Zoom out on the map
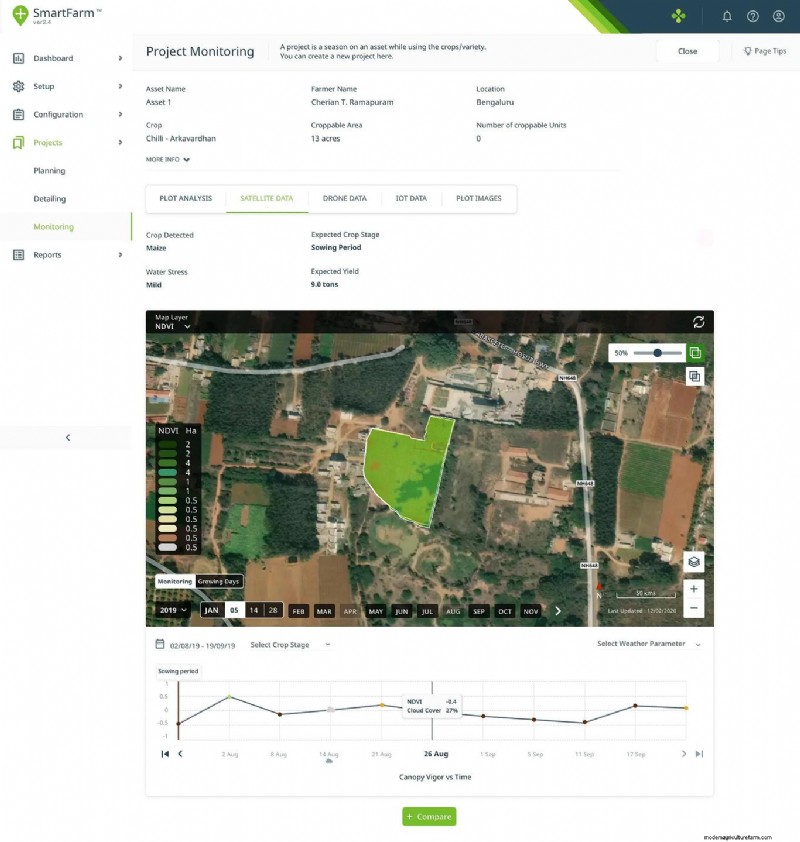The width and height of the screenshot is (800, 842). coord(694,608)
